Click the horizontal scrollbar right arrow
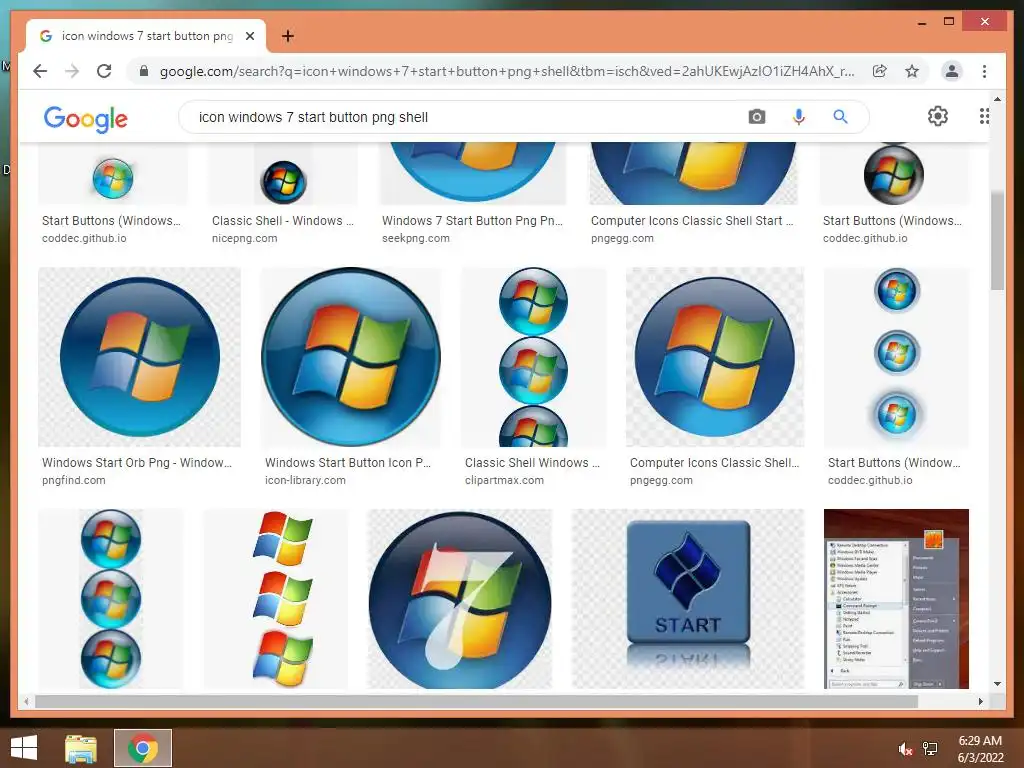This screenshot has height=768, width=1024. (981, 701)
